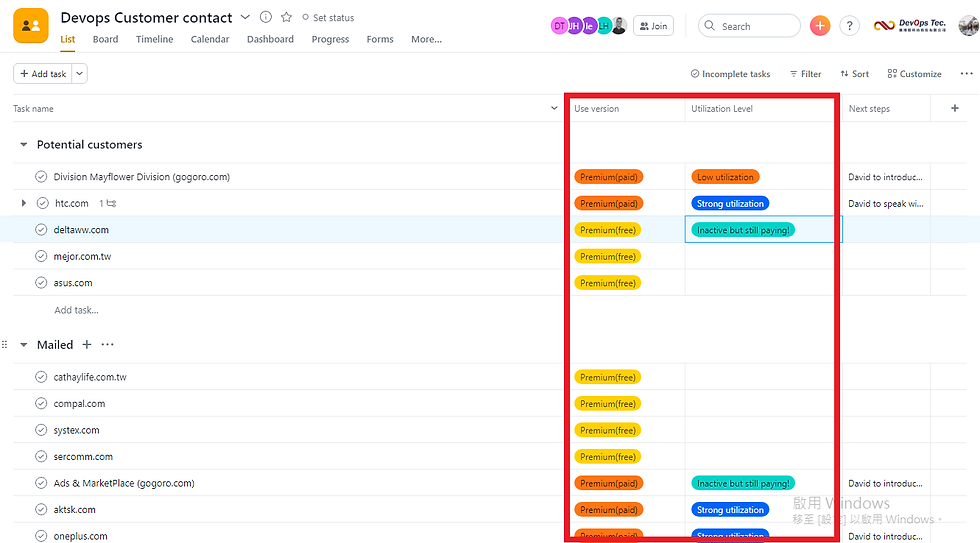Image resolution: width=980 pixels, height=543 pixels.
Task: Open the Forms tab
Action: [380, 39]
